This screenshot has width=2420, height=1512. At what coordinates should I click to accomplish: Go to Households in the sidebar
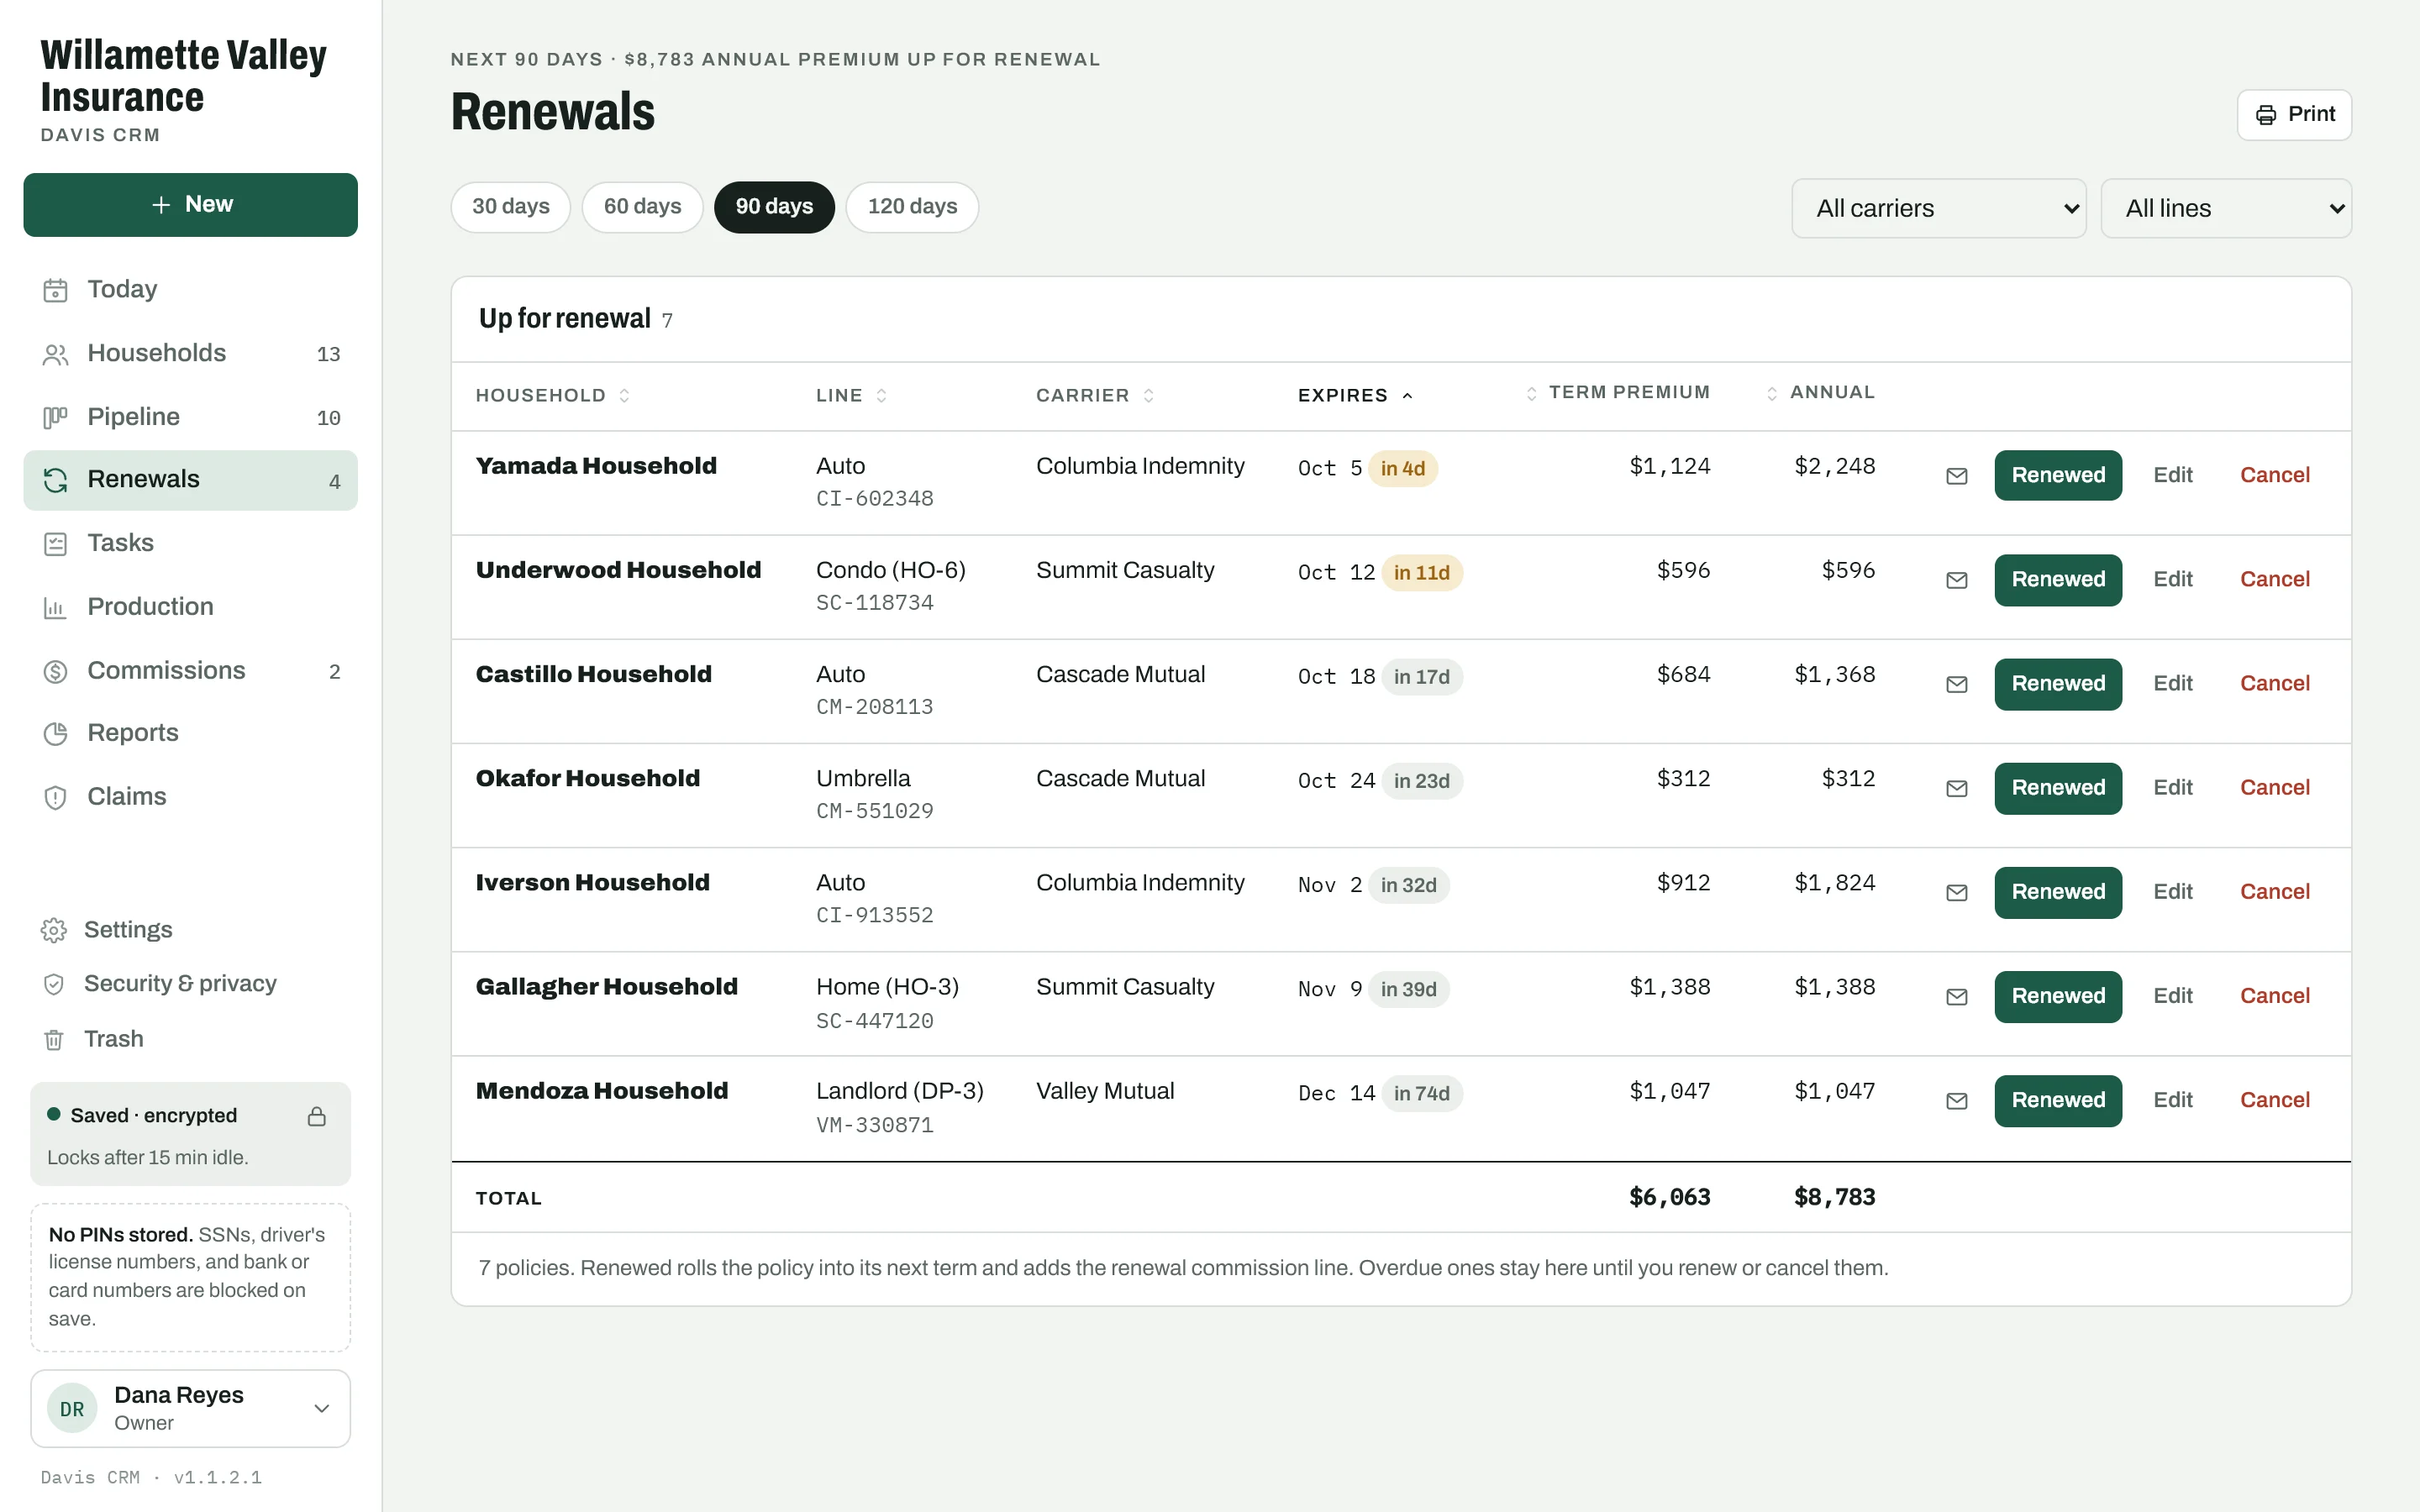tap(190, 353)
